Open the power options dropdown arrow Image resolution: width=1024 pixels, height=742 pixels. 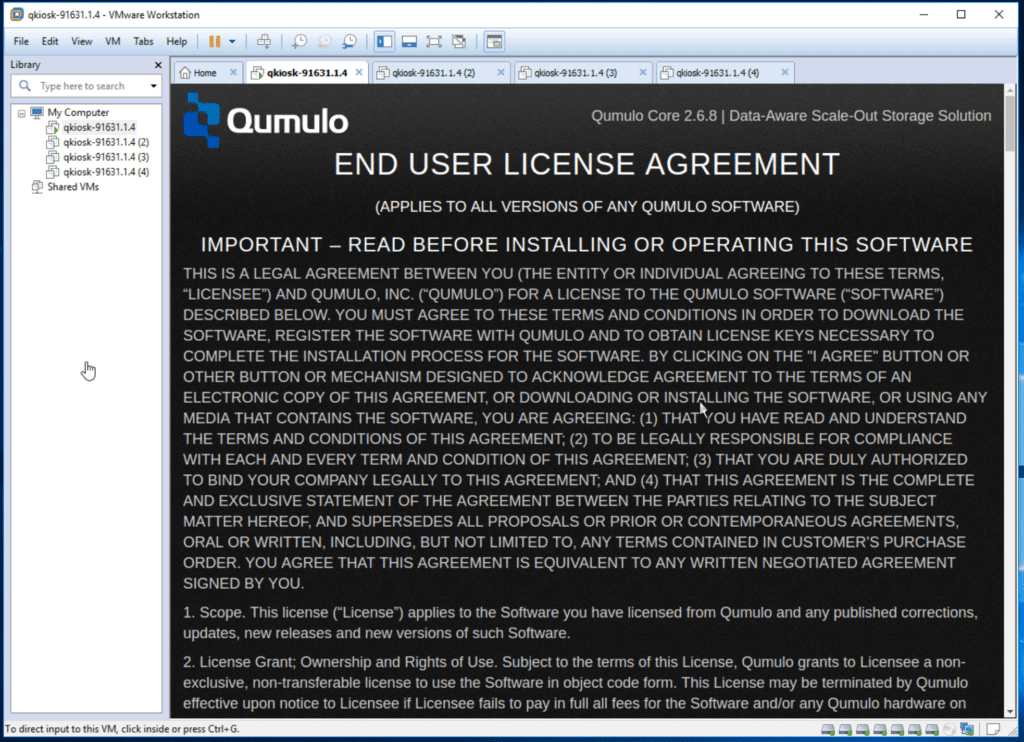[x=232, y=42]
